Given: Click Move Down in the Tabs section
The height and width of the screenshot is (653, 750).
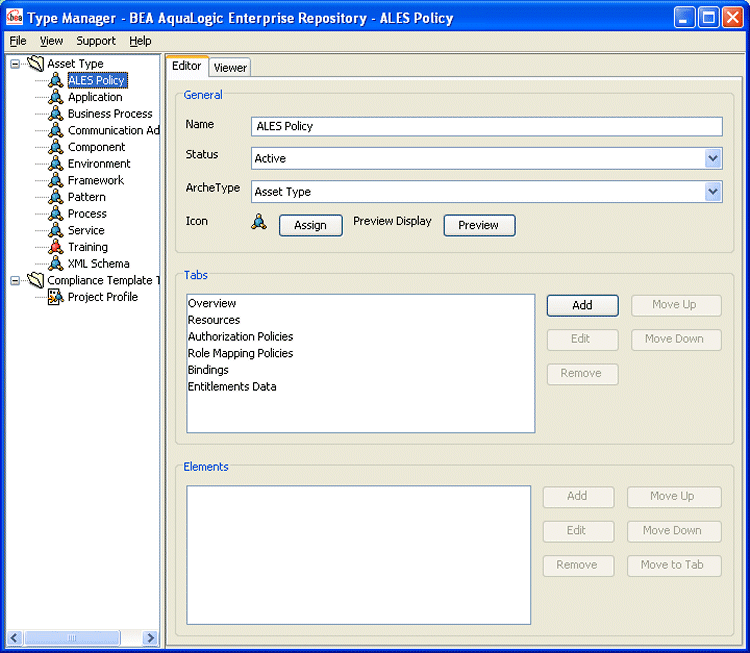Looking at the screenshot, I should [675, 339].
